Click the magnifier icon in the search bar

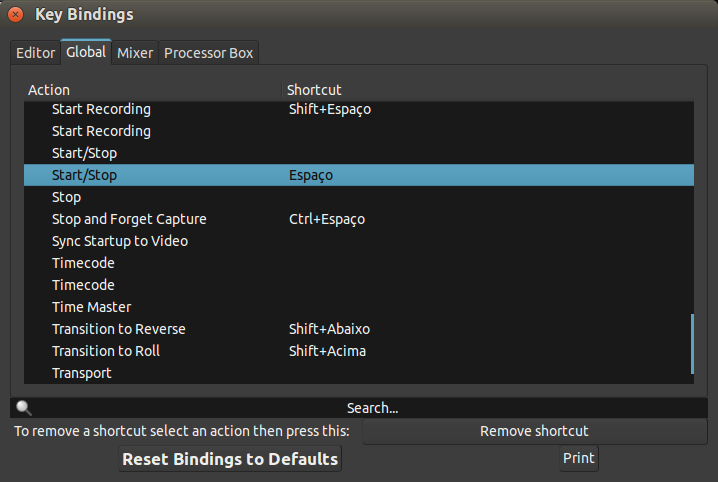tap(24, 408)
